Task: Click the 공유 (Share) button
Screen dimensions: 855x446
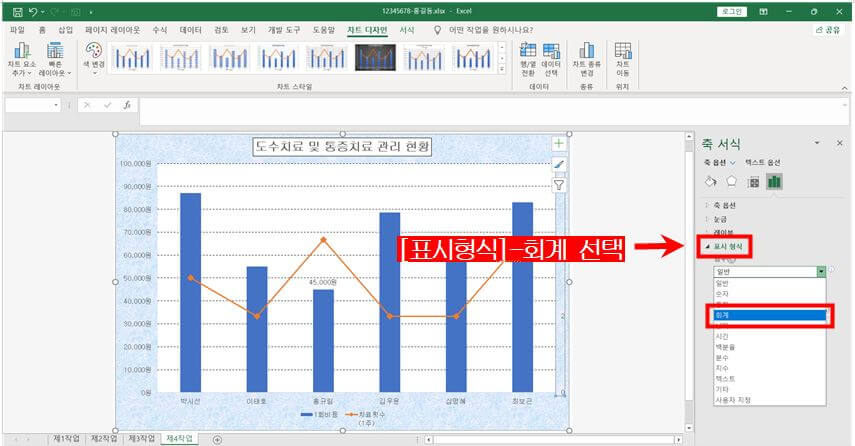Action: pos(828,31)
